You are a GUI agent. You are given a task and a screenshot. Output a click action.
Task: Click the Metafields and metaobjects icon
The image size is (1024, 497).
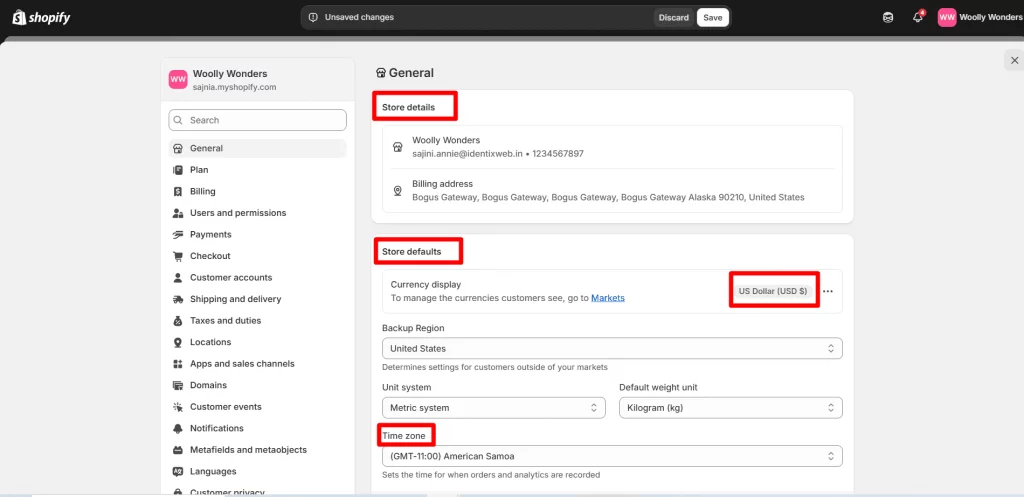[178, 450]
